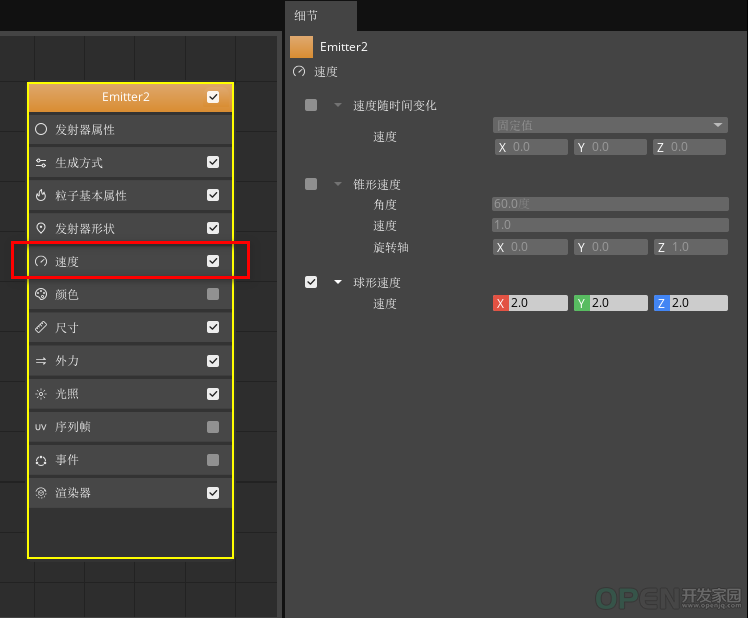
Task: Click the 生成方式 module icon
Action: pos(41,162)
